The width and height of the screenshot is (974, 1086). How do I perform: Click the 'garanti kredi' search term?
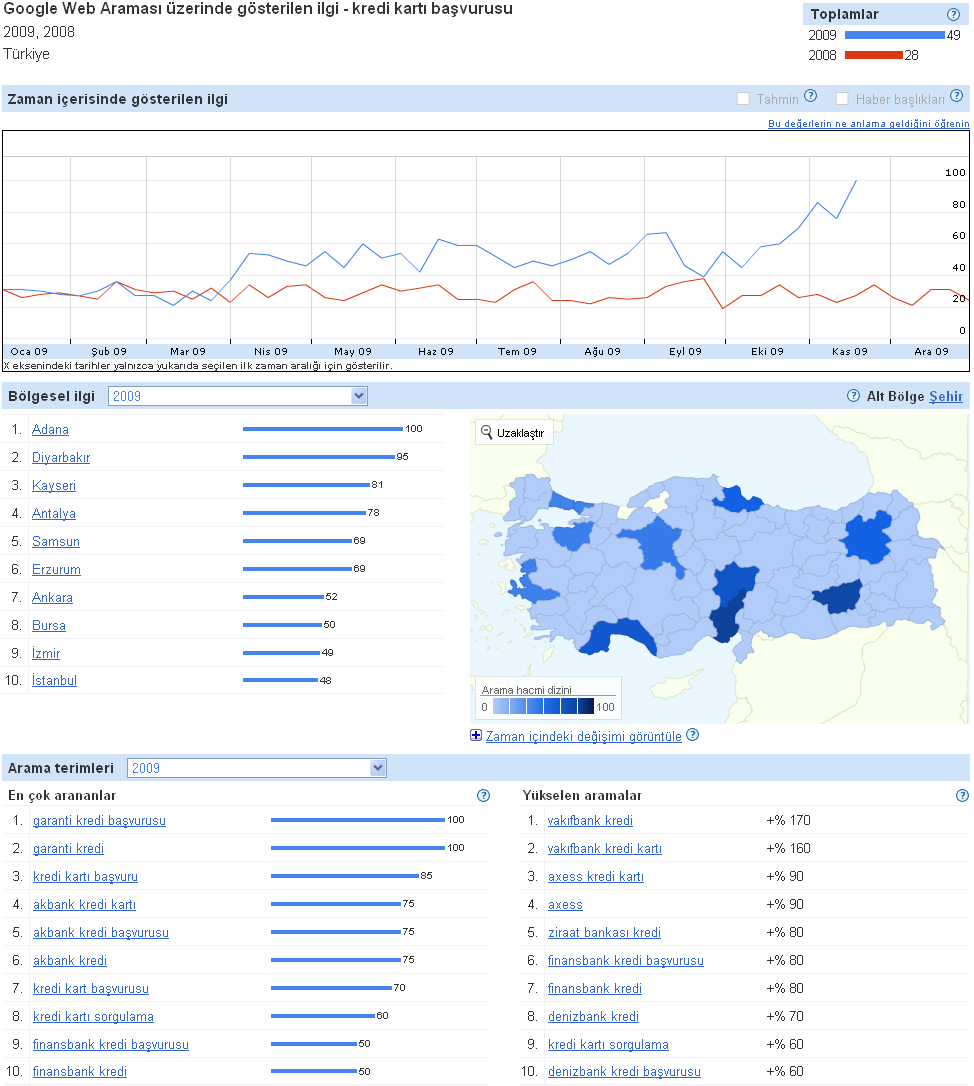click(x=69, y=848)
